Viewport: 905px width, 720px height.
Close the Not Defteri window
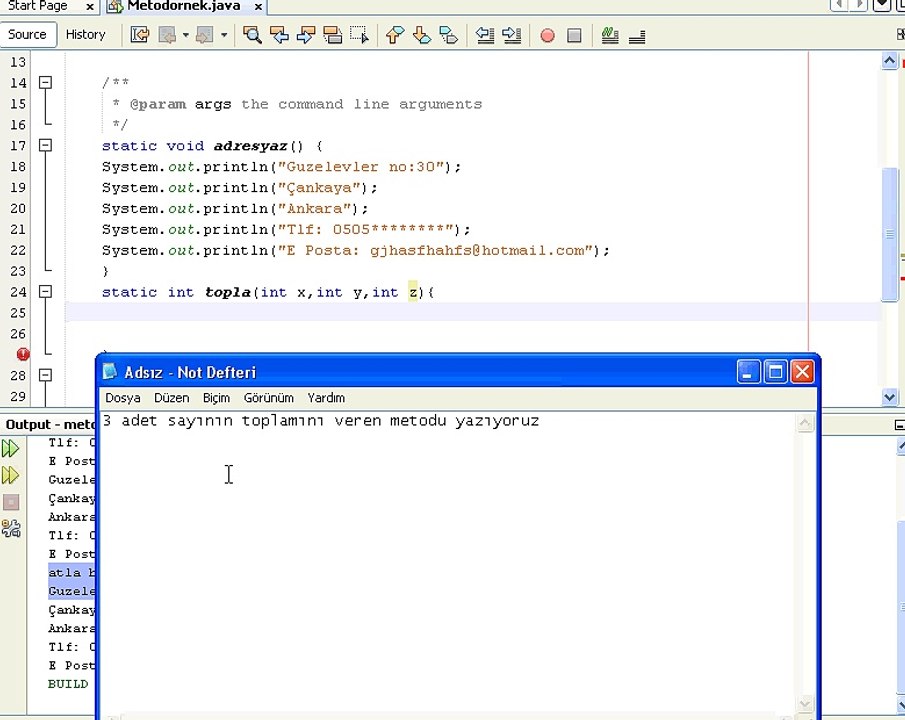tap(802, 372)
